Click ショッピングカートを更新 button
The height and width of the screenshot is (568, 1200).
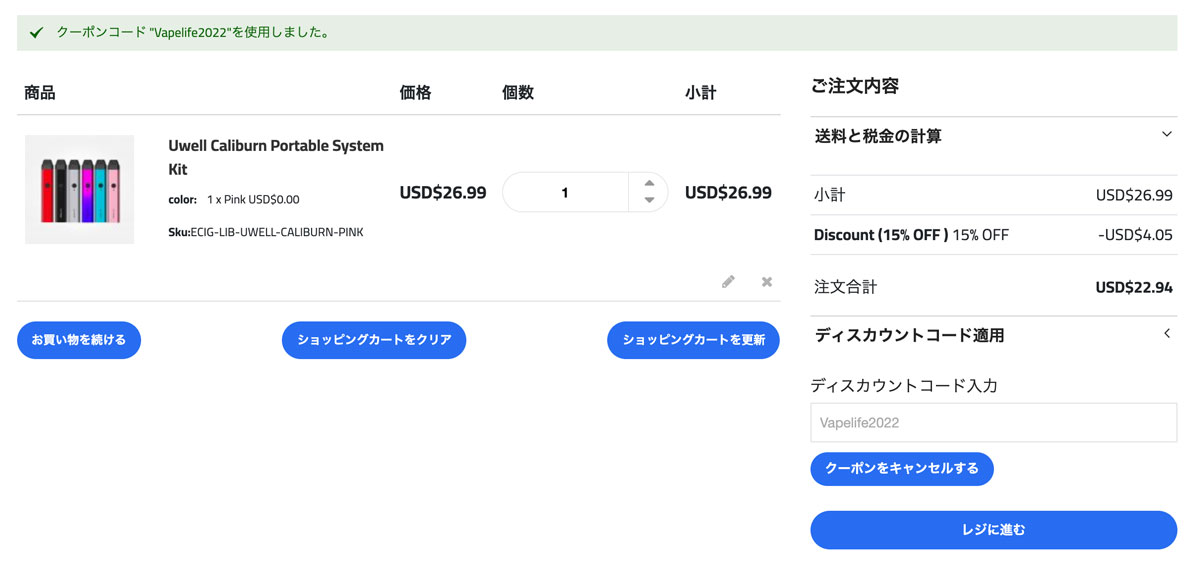(x=694, y=340)
